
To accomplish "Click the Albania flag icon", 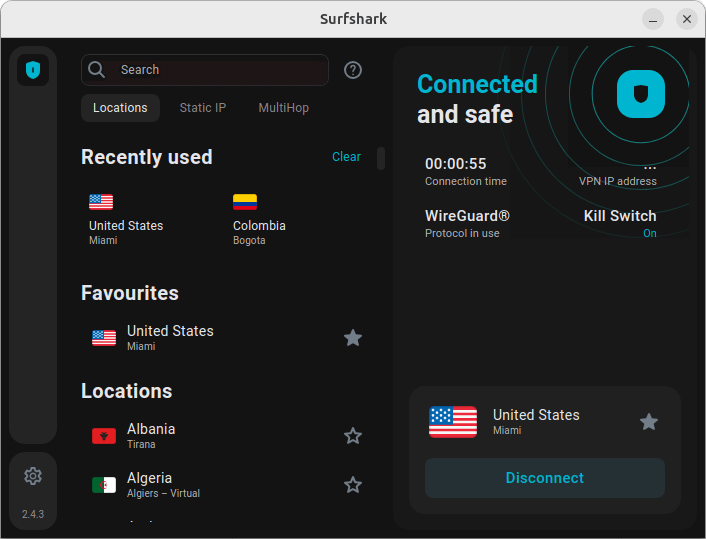I will (104, 436).
